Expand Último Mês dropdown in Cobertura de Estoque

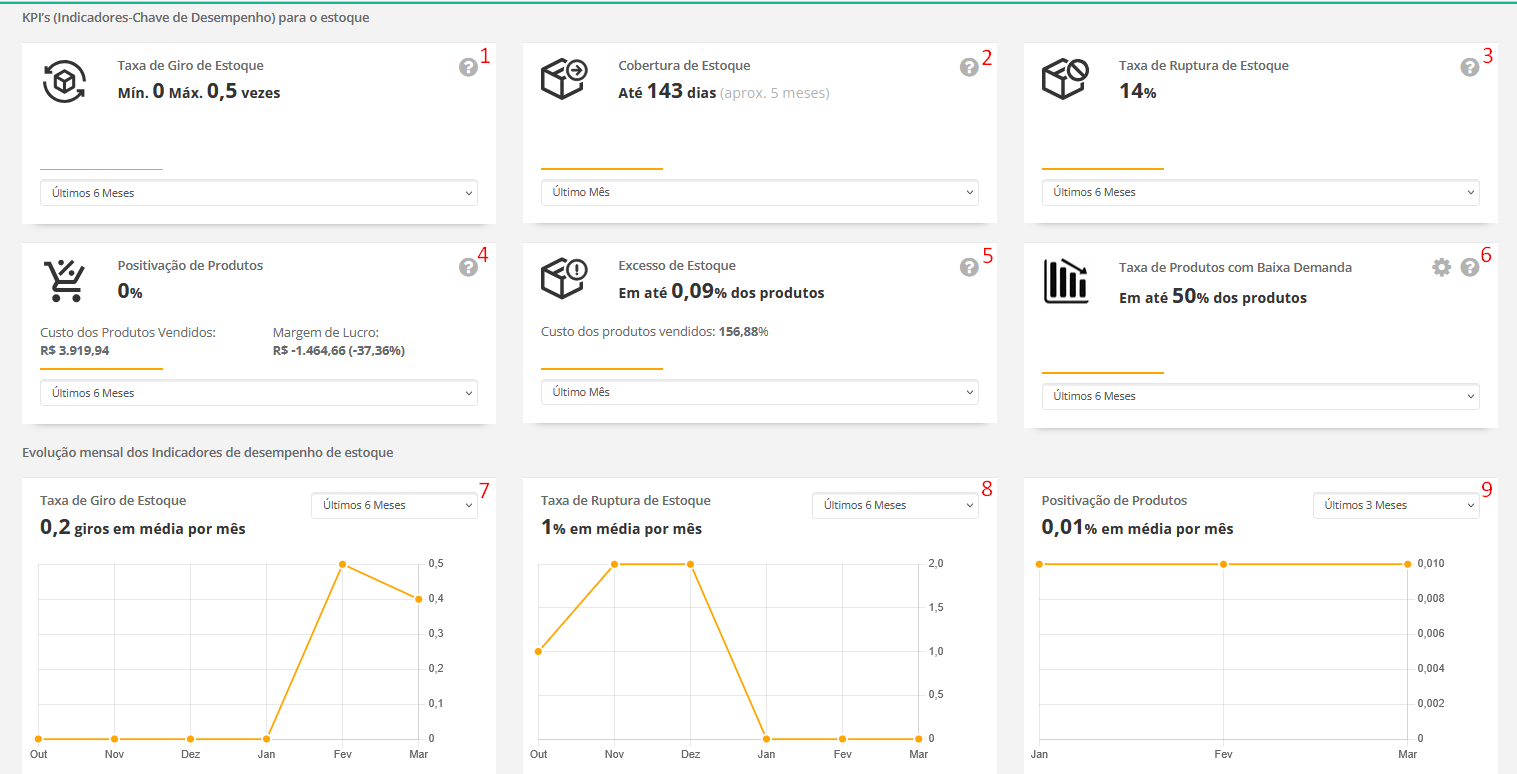point(759,192)
